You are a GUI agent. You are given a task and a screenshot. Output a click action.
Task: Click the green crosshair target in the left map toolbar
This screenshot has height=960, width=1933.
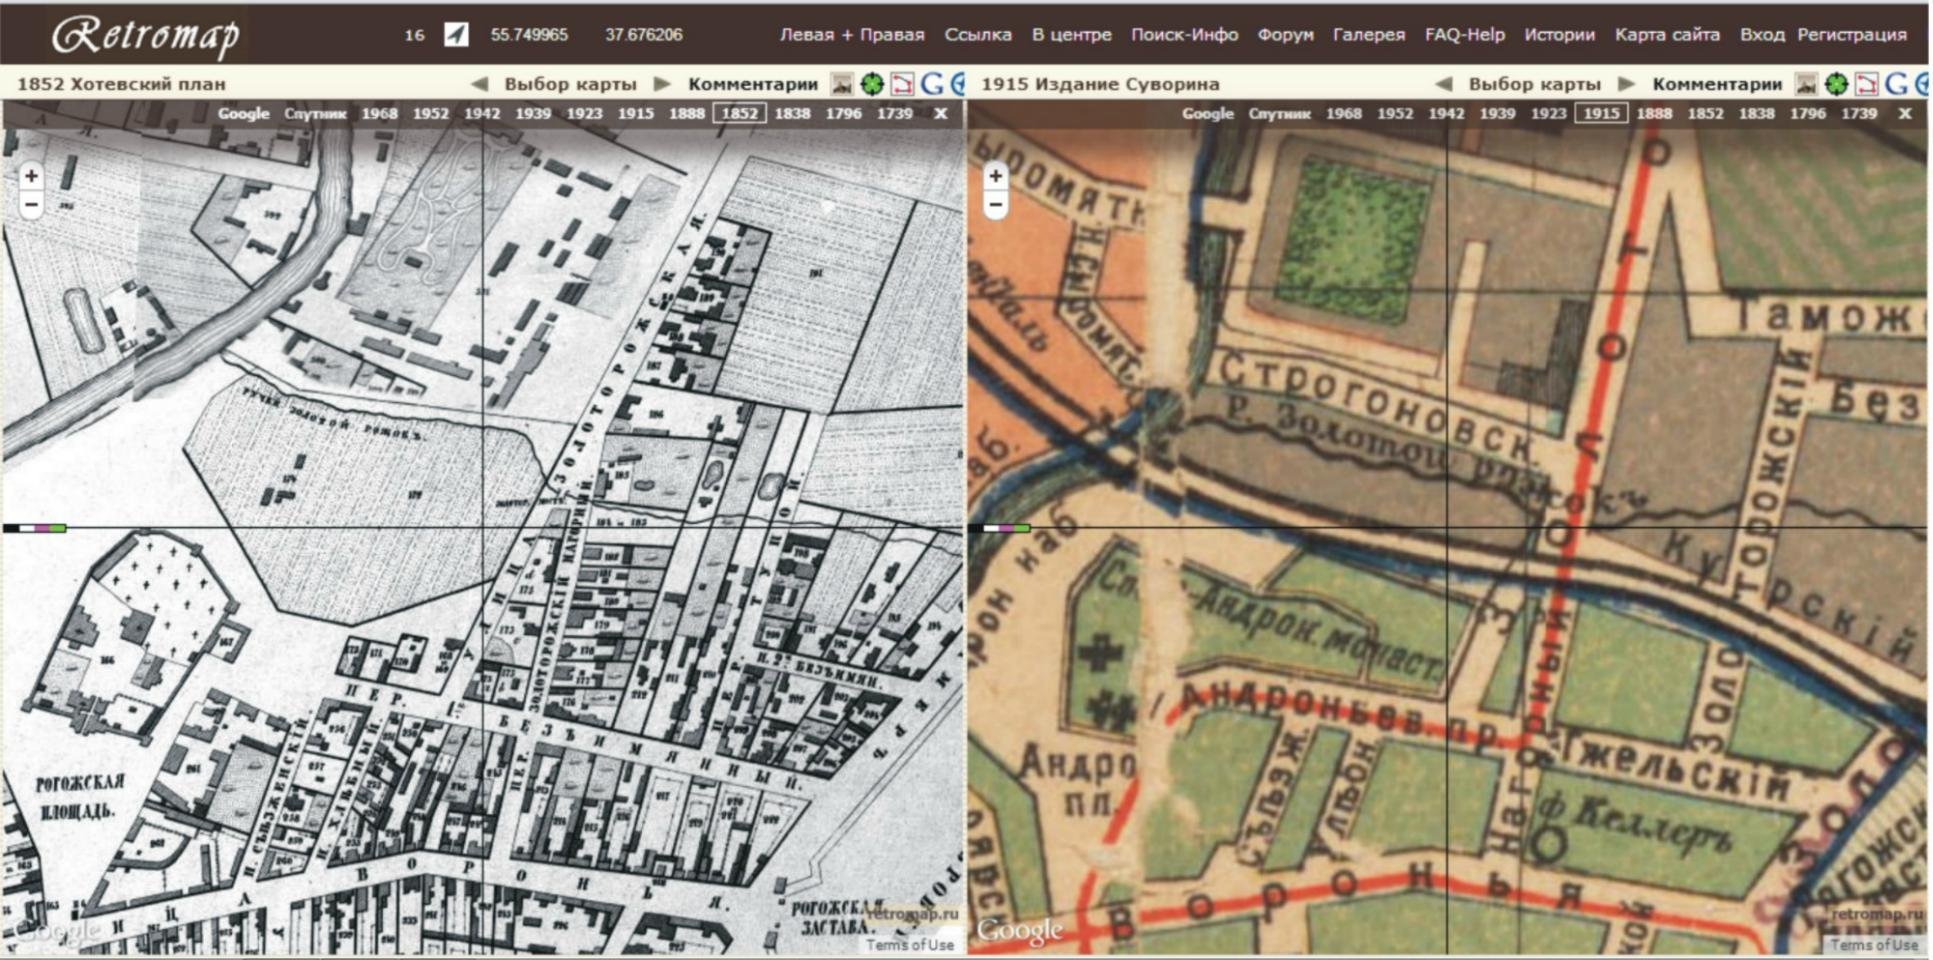click(x=872, y=84)
